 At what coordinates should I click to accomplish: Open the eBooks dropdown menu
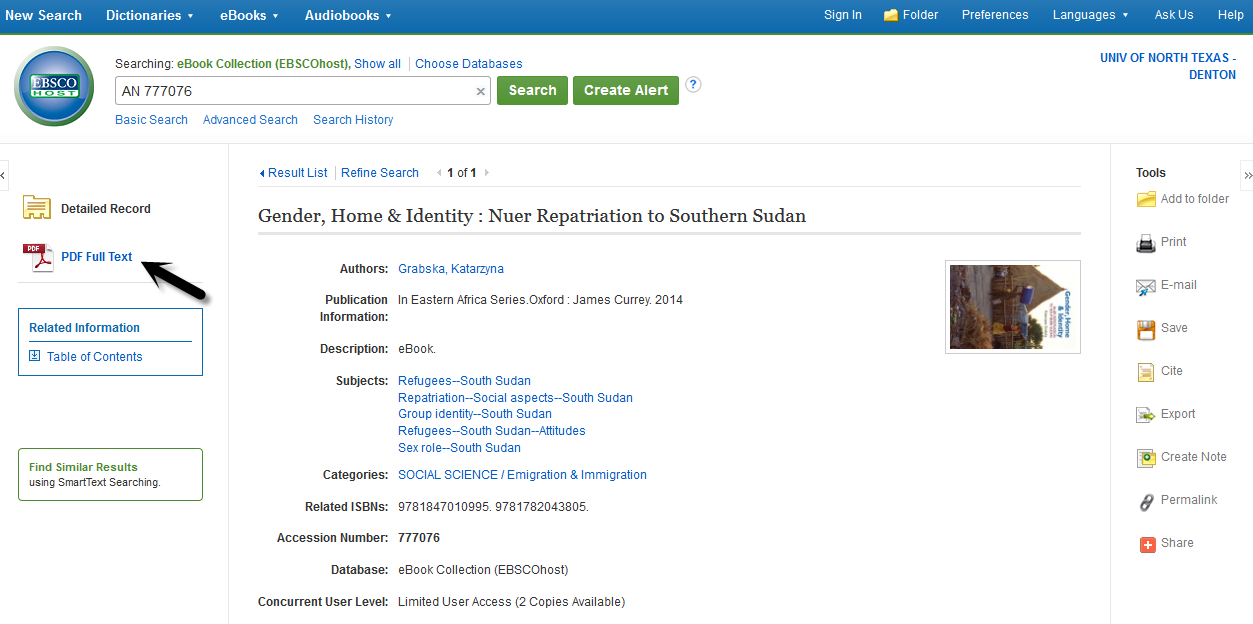tap(249, 15)
